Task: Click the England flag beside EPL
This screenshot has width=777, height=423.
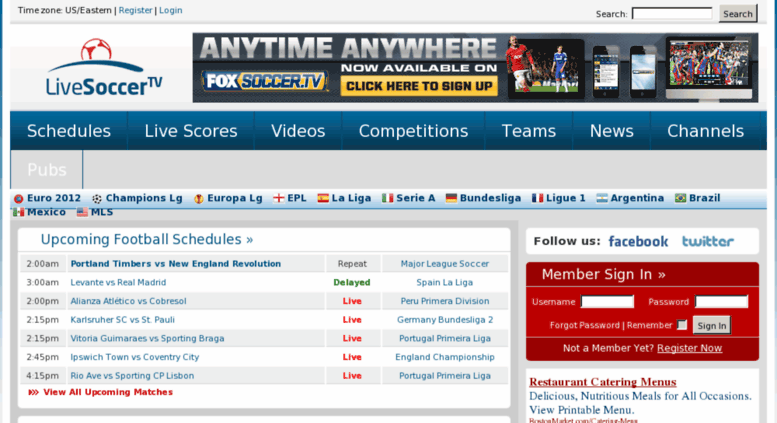Action: coord(278,198)
